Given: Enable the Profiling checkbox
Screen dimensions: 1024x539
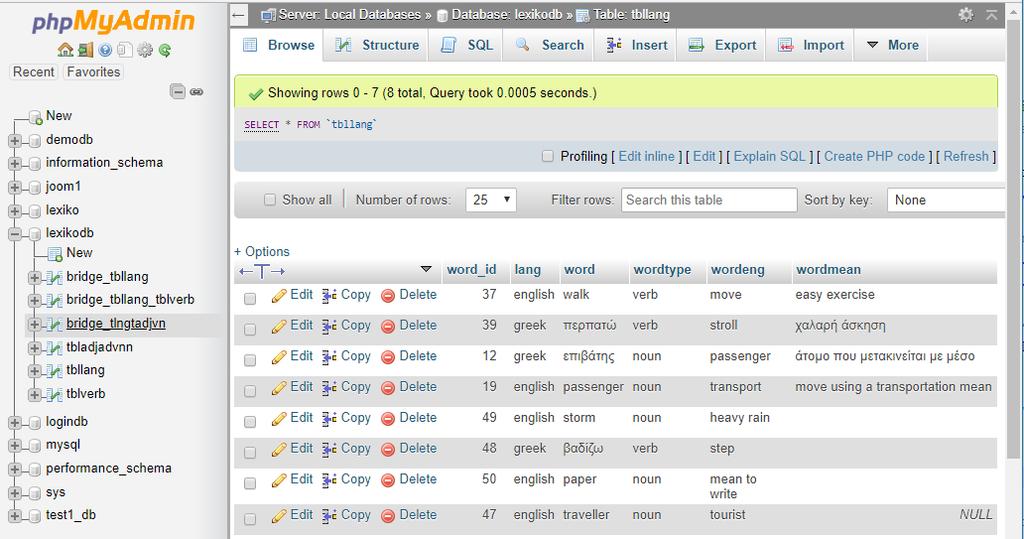Looking at the screenshot, I should 547,156.
